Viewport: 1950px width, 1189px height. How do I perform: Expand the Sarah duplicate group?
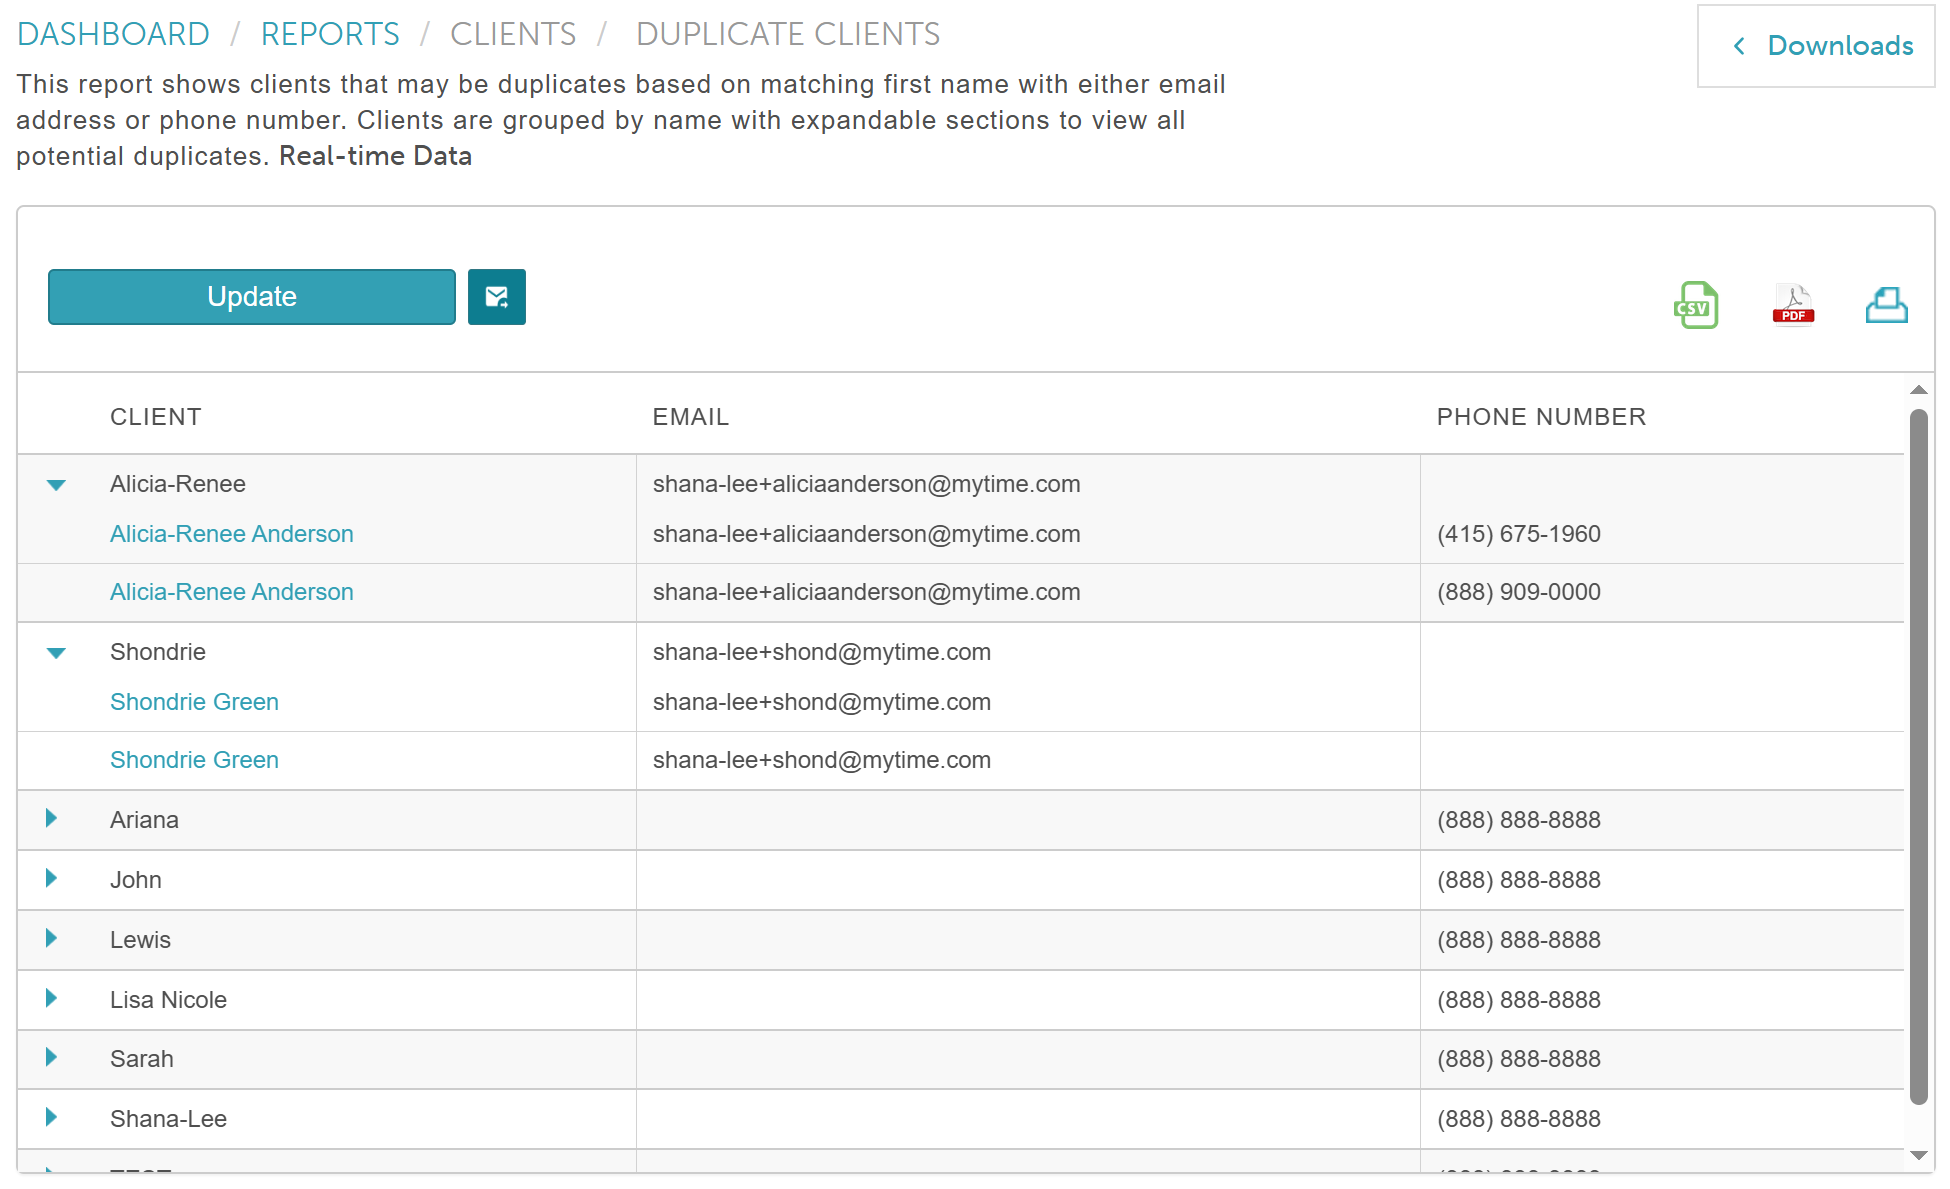pos(51,1058)
